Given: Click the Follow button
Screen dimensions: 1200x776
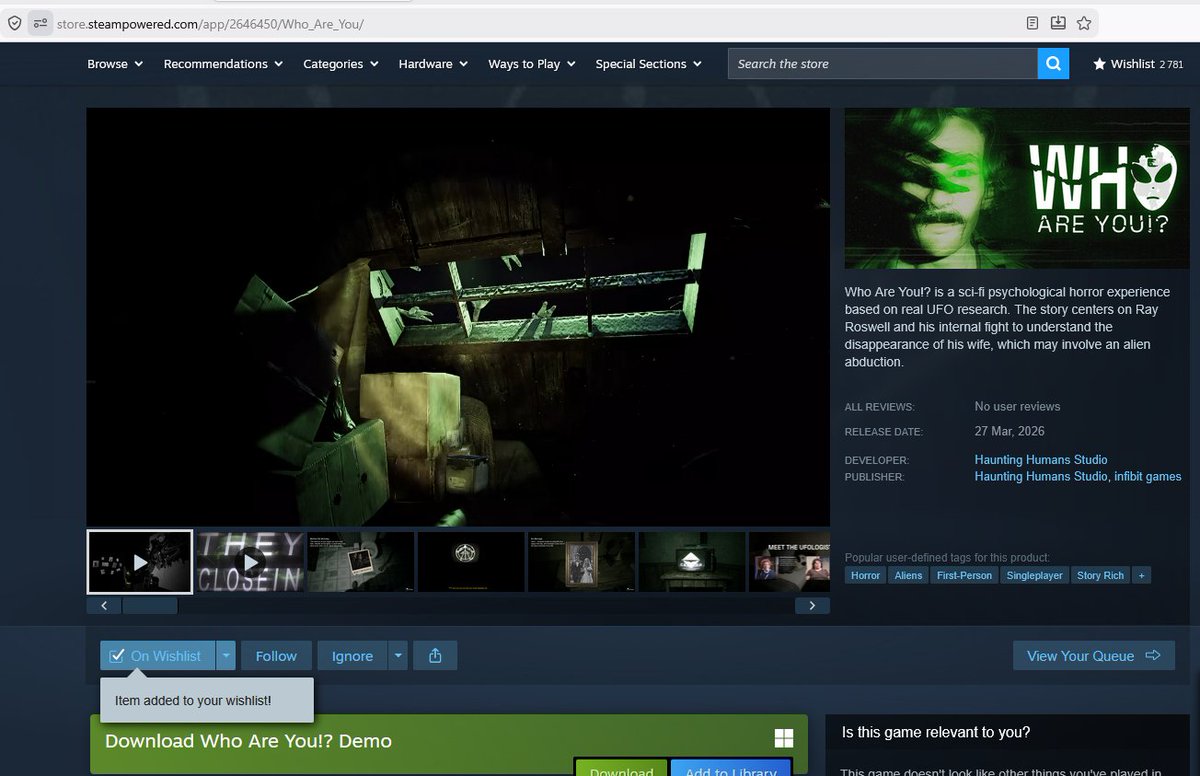Looking at the screenshot, I should pyautogui.click(x=276, y=656).
